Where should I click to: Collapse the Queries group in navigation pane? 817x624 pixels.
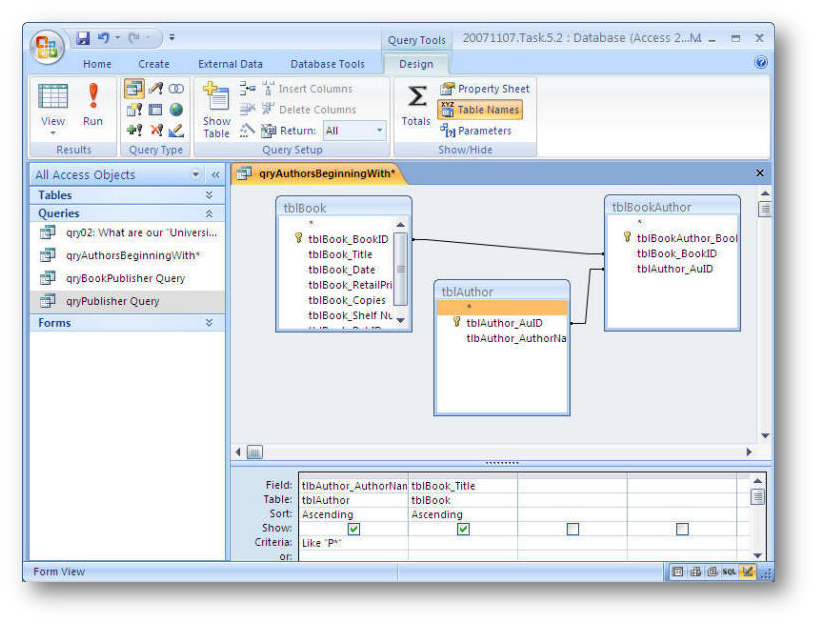[x=209, y=213]
